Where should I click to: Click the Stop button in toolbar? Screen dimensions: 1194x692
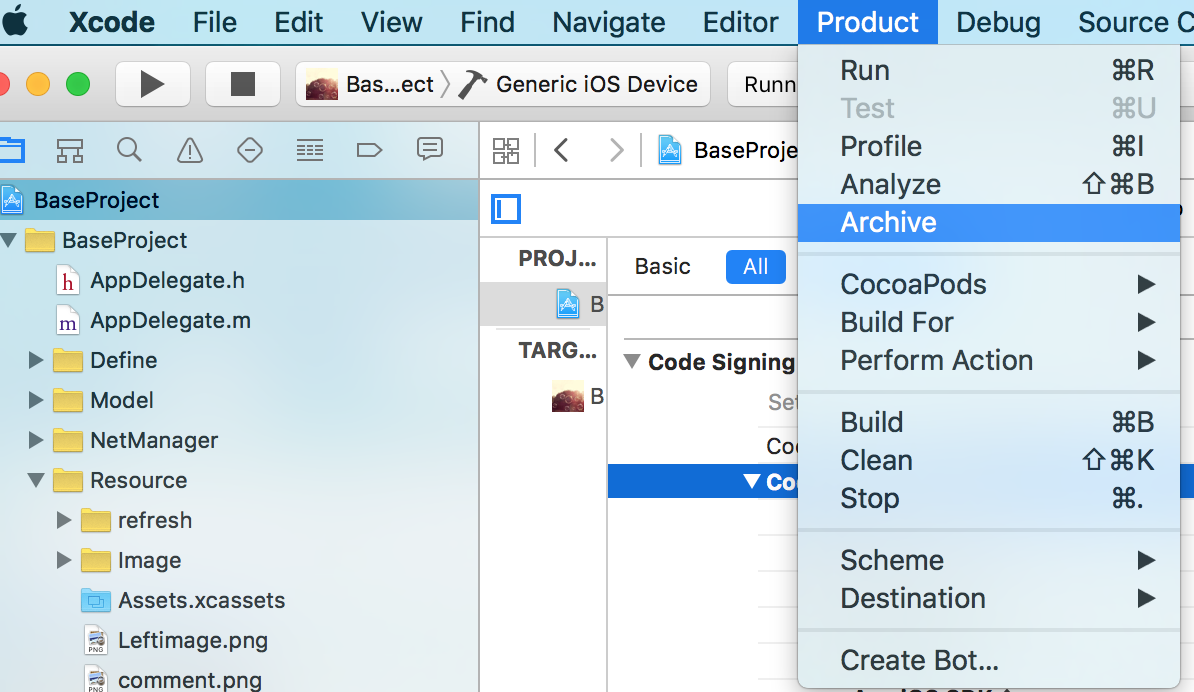[x=243, y=84]
